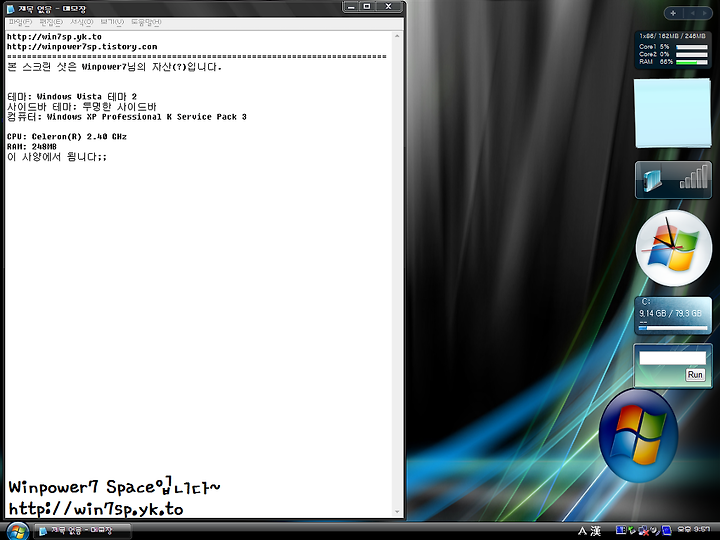Click the Run gadget text input field
The width and height of the screenshot is (720, 540).
673,358
